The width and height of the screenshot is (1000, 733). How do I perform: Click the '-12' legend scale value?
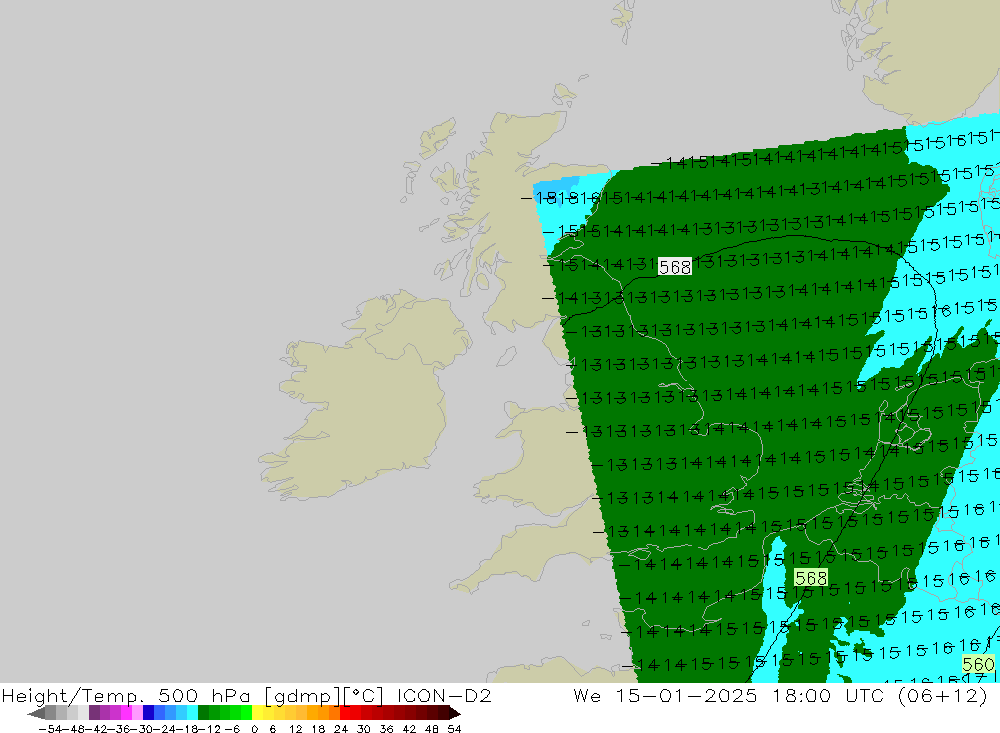[209, 729]
